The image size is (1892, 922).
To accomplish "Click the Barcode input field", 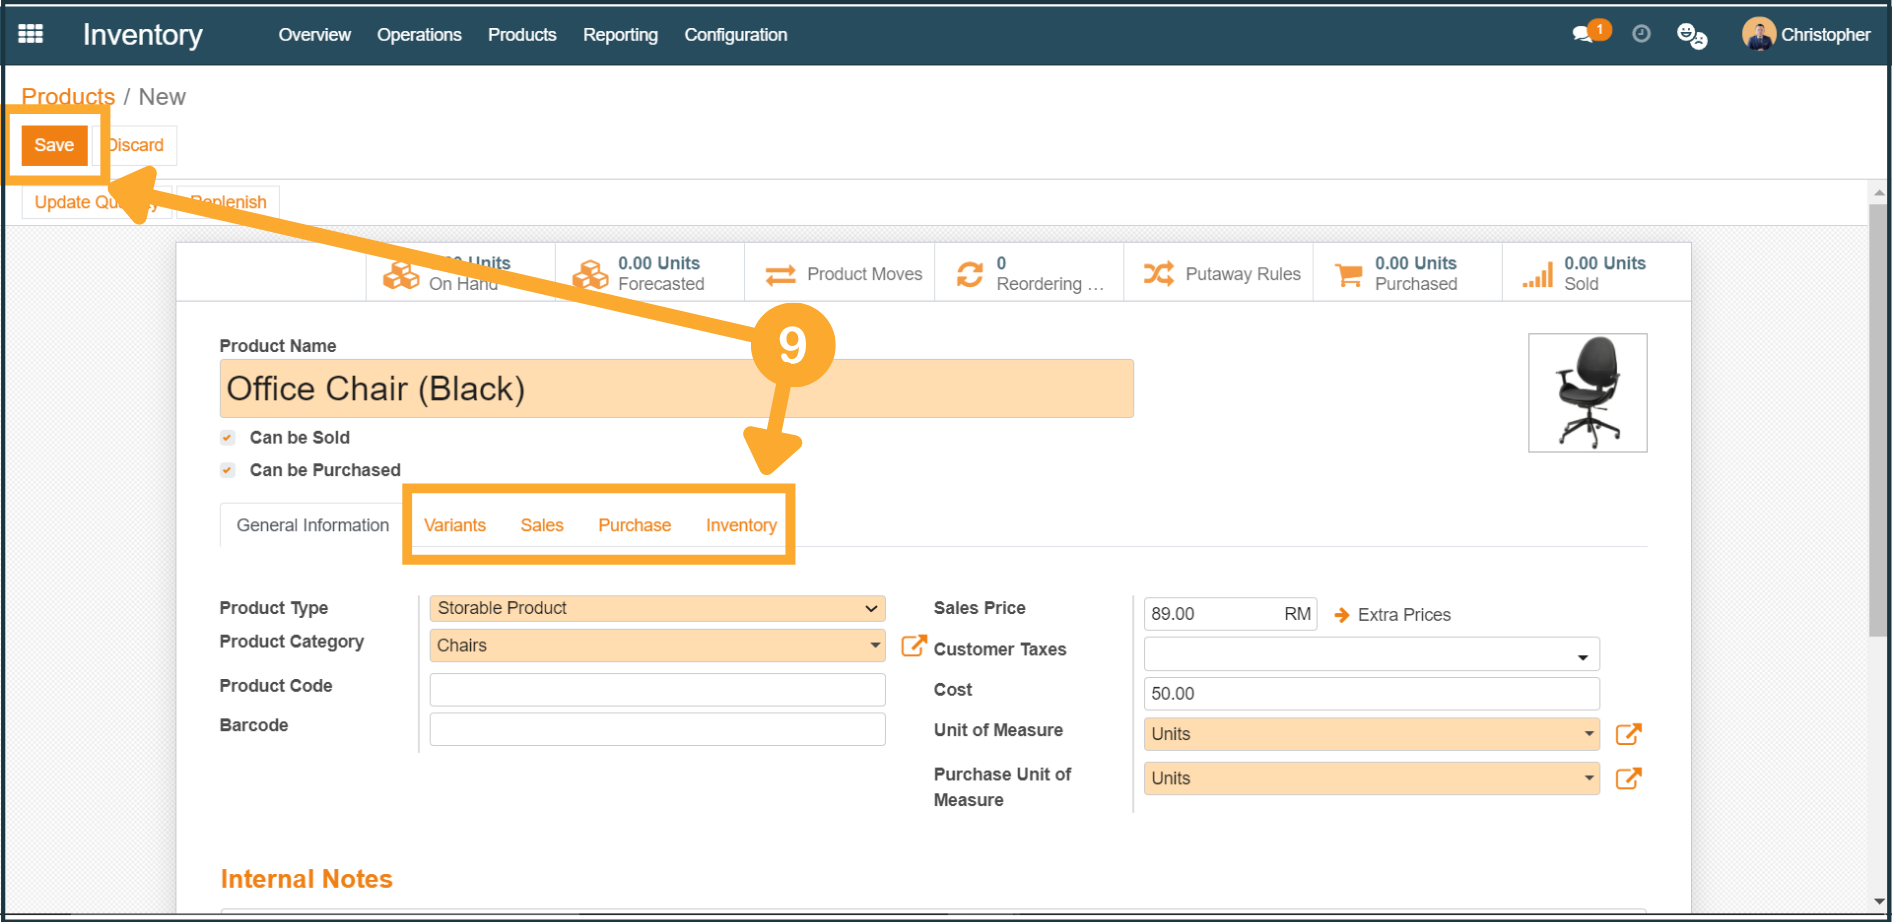I will [657, 729].
